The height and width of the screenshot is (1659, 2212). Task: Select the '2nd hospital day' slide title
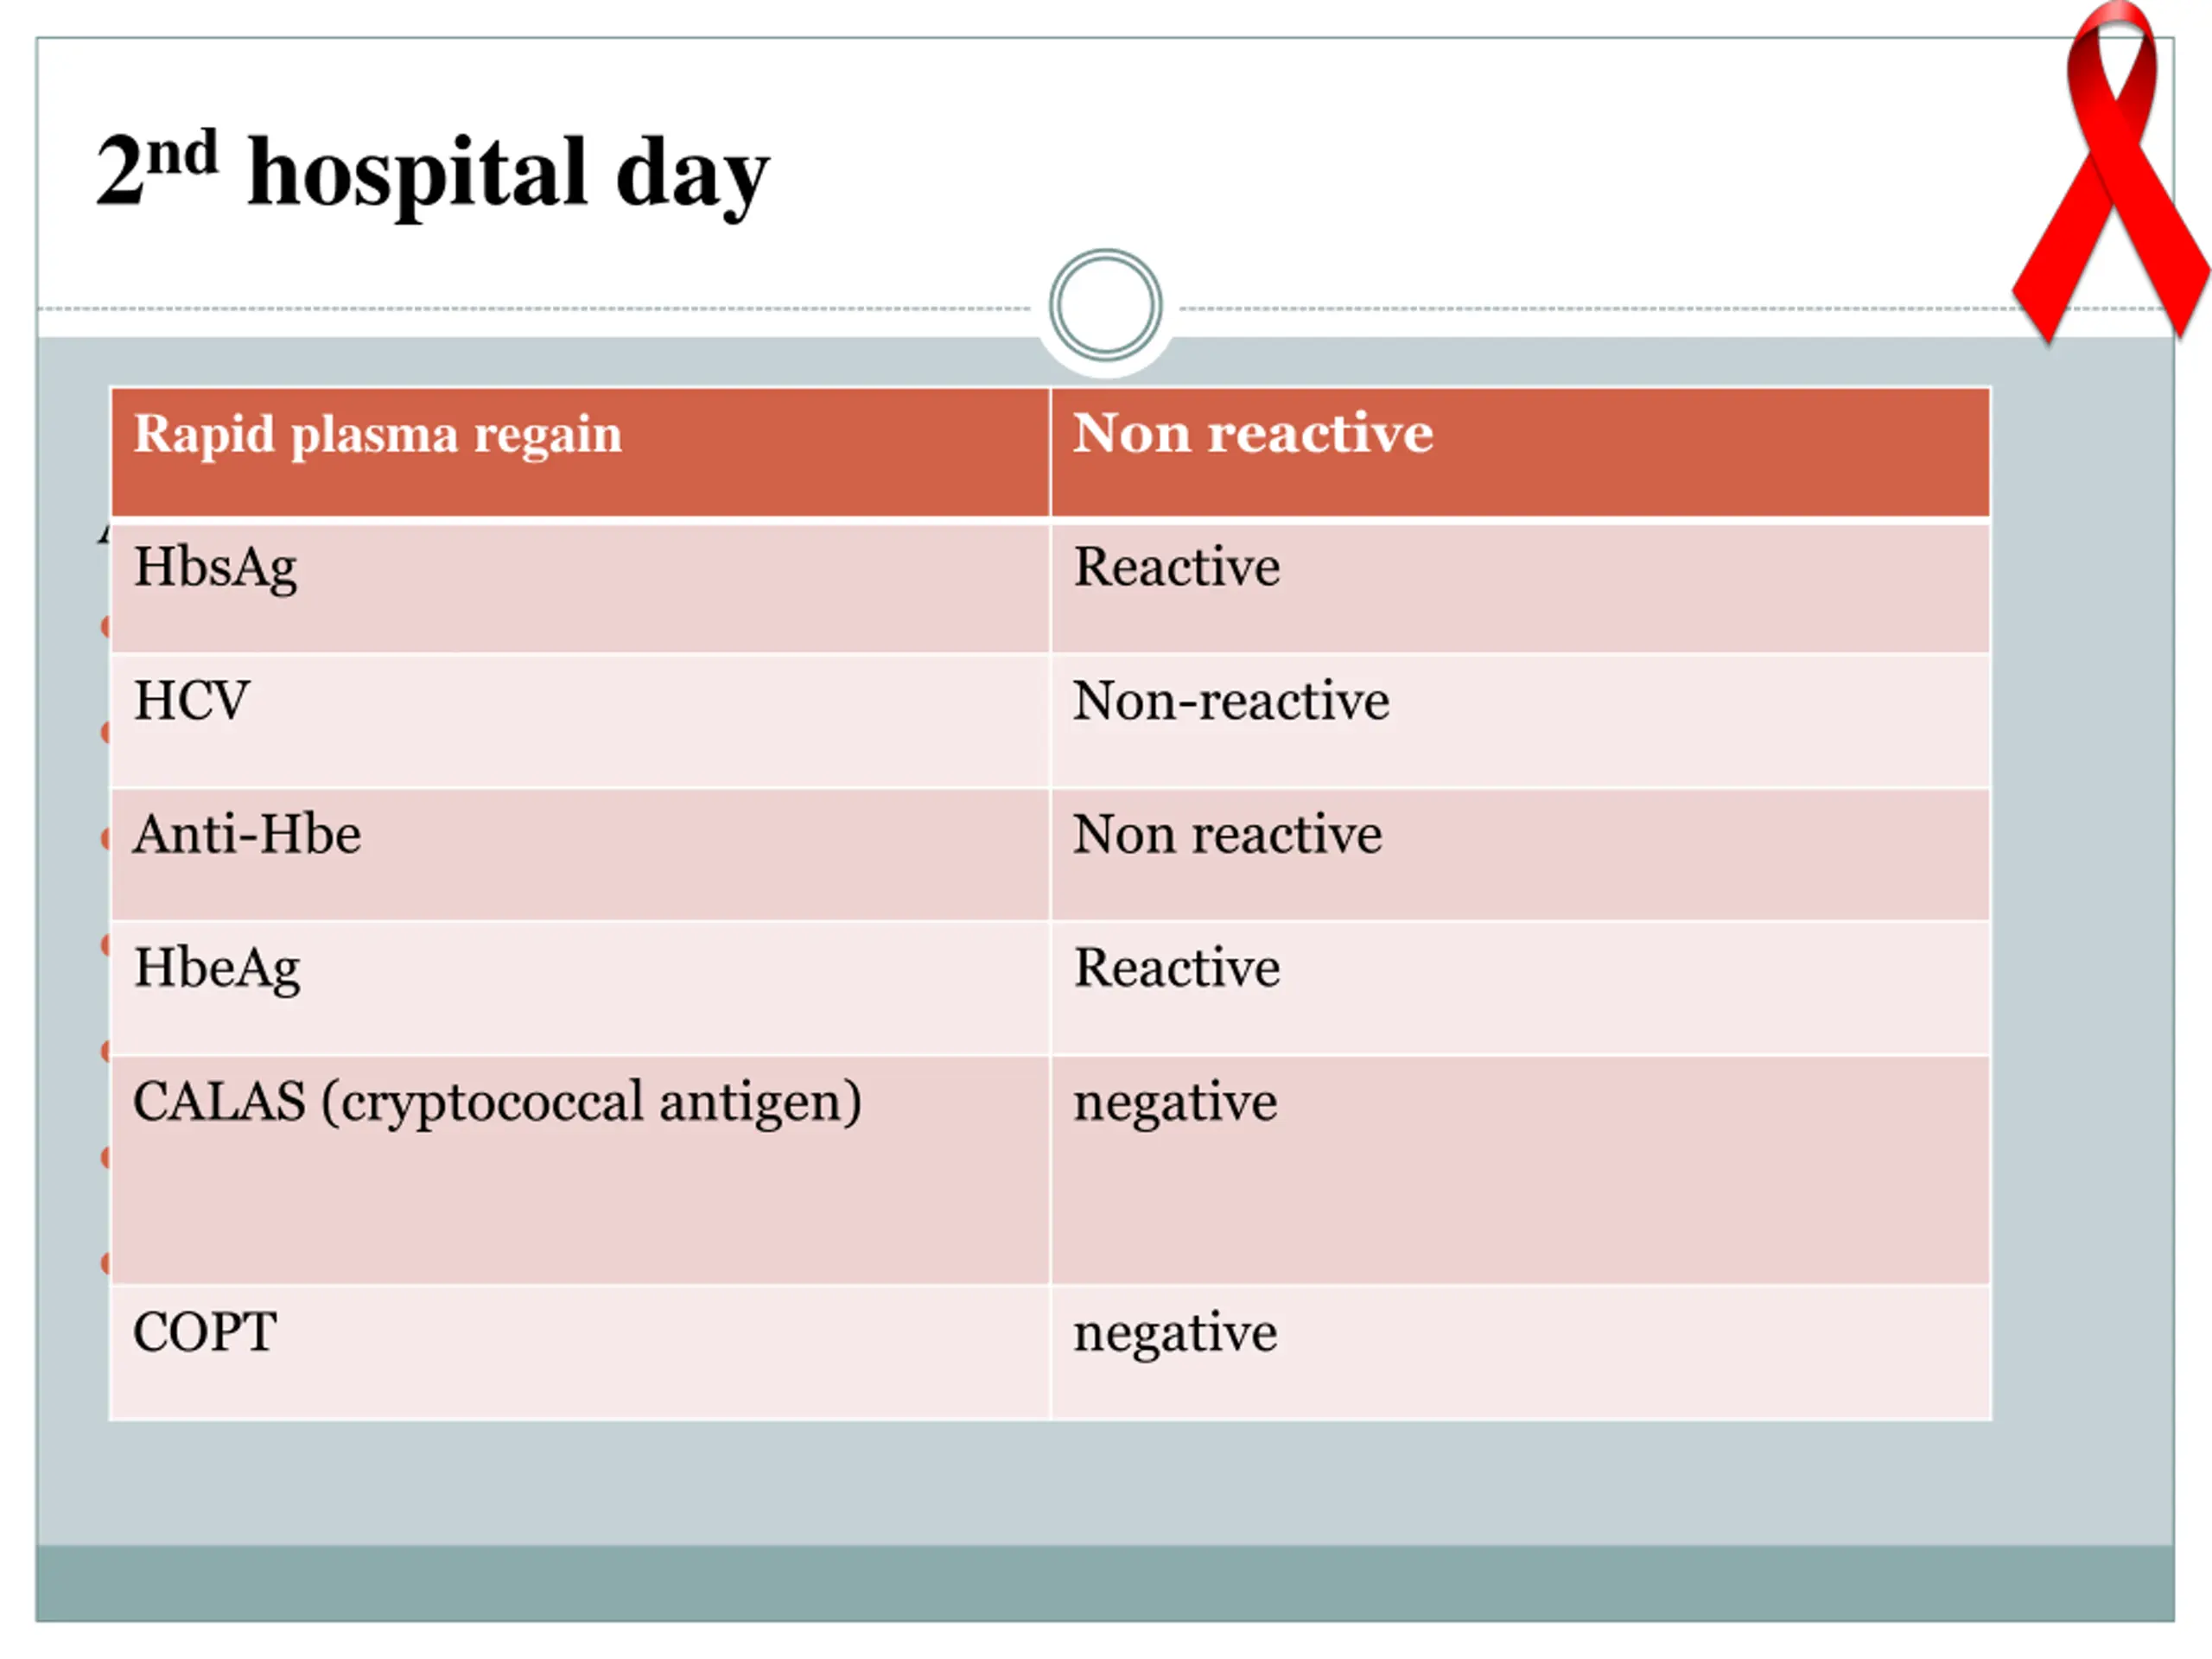click(432, 170)
